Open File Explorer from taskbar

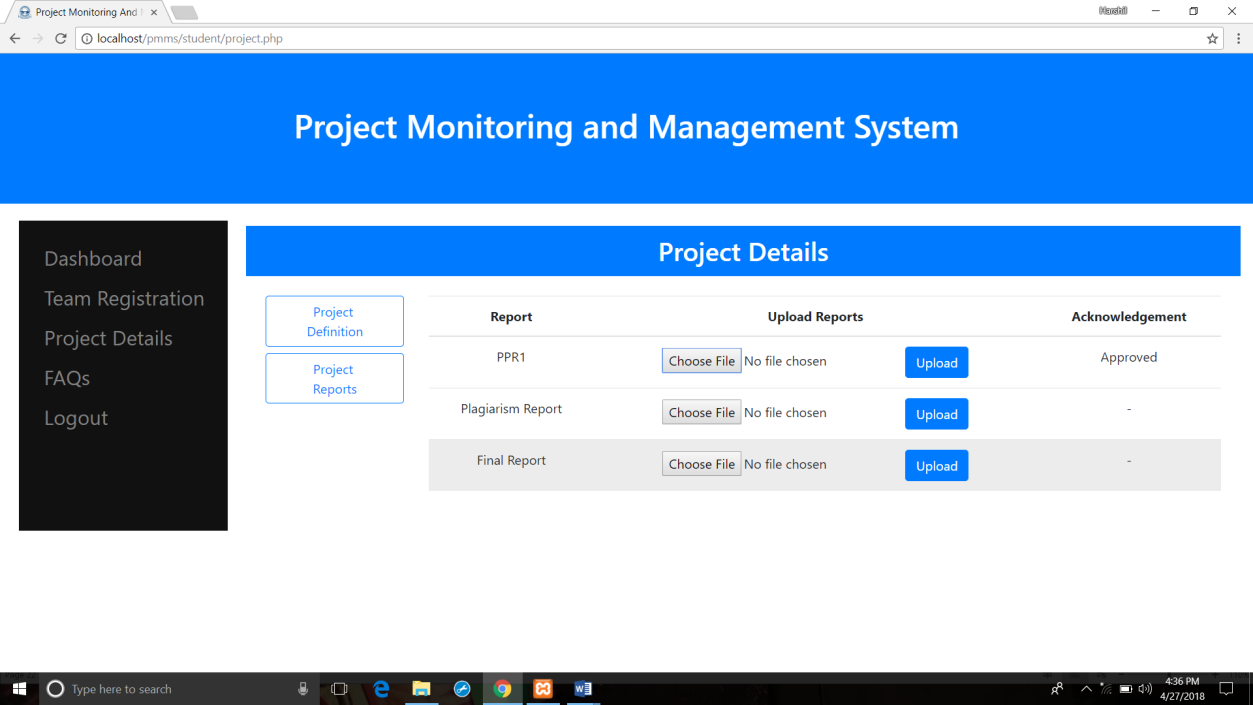(421, 689)
